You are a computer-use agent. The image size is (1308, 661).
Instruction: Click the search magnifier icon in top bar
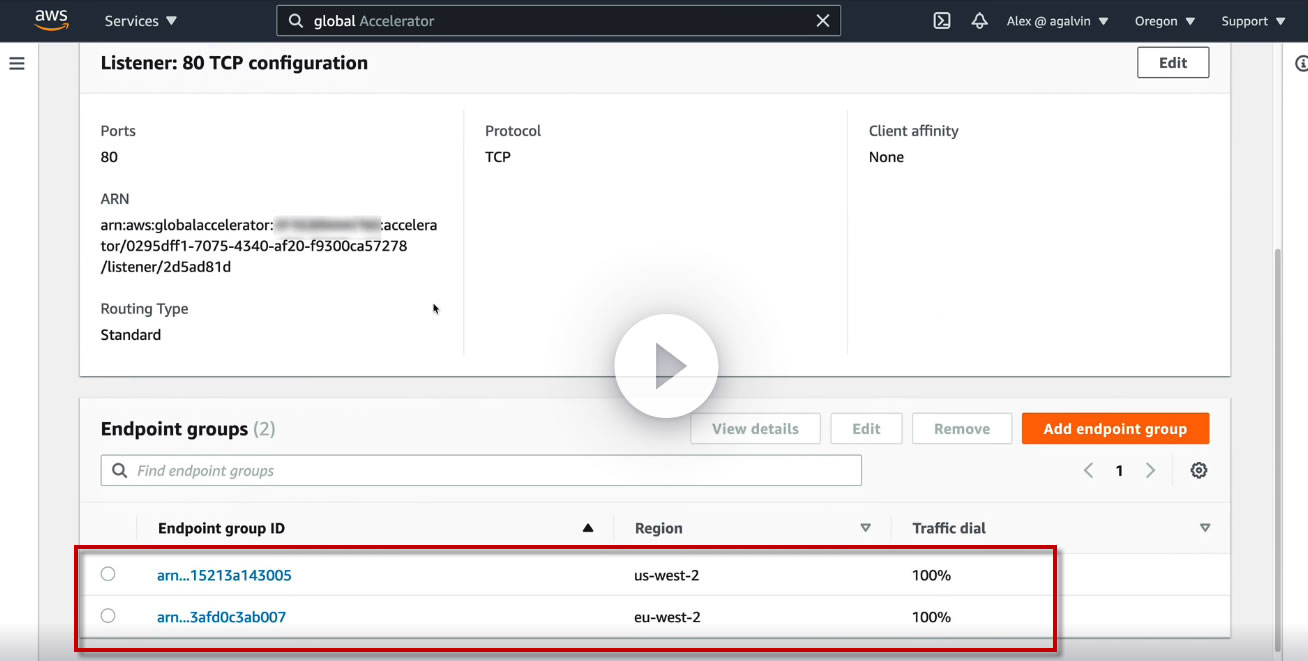[296, 21]
